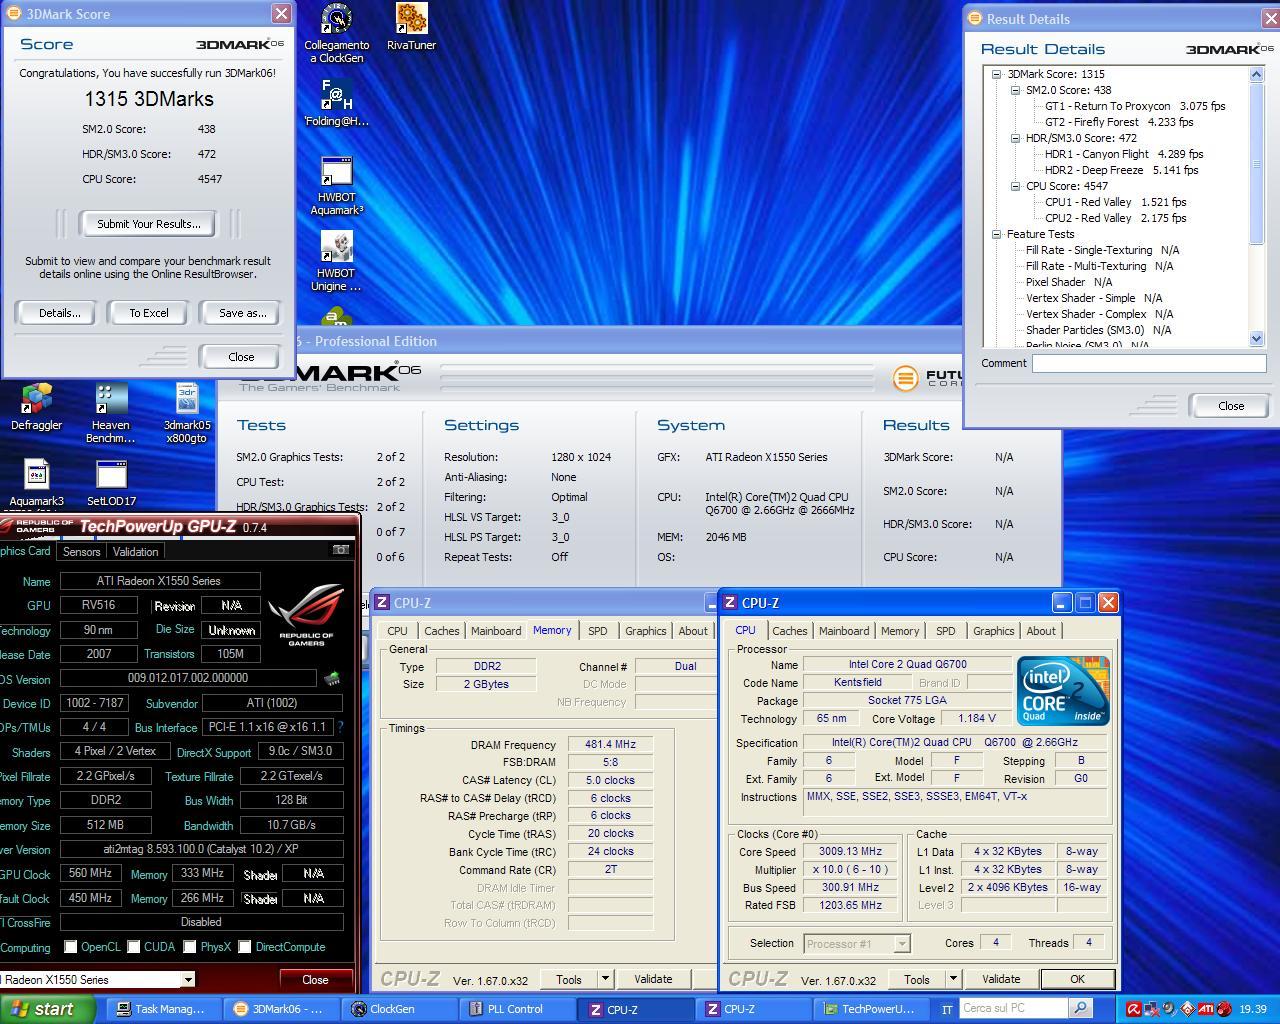Launch the Folding@Home desktop shortcut
Screen dimensions: 1280x1024
tap(336, 103)
